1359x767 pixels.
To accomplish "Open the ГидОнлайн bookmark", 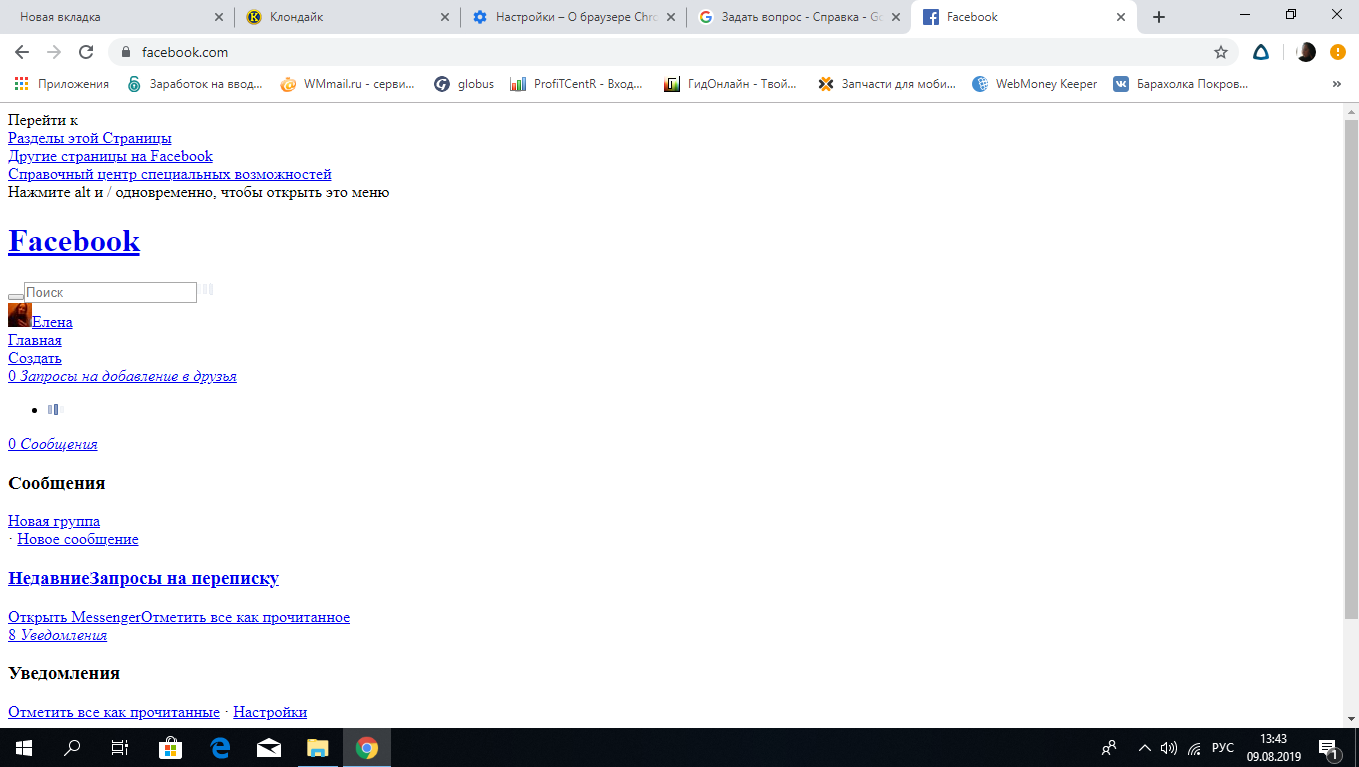I will point(730,84).
